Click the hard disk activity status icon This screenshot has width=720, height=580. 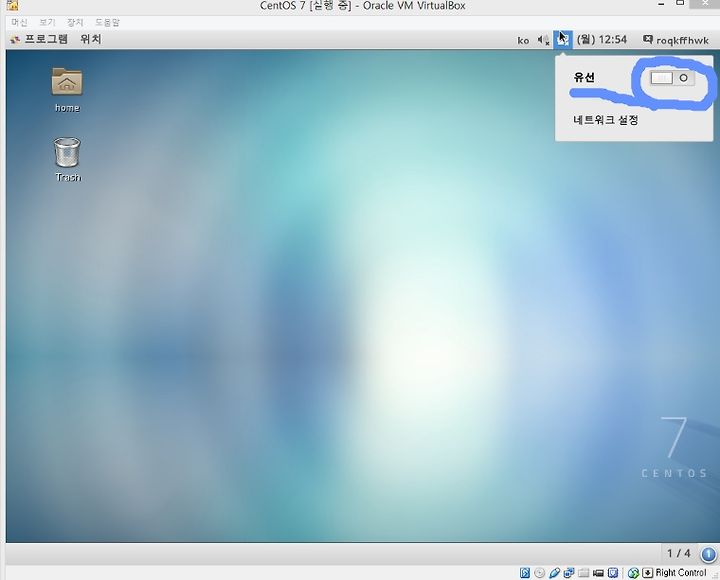click(525, 573)
